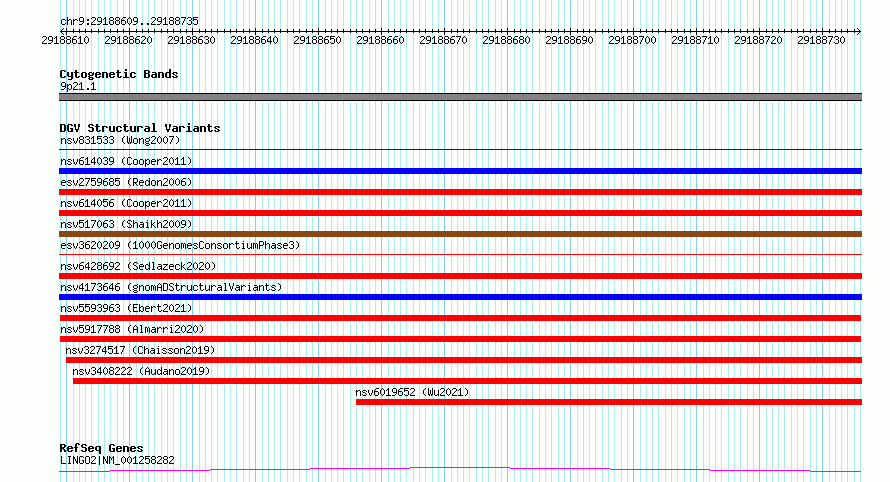
Task: Click ruler position 29188710
Action: point(695,40)
